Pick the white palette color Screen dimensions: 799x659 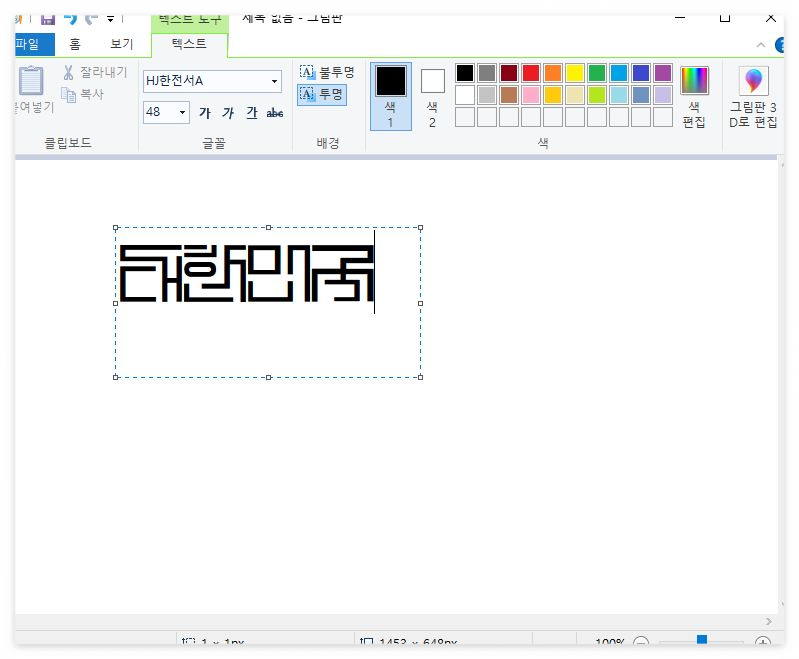click(465, 95)
